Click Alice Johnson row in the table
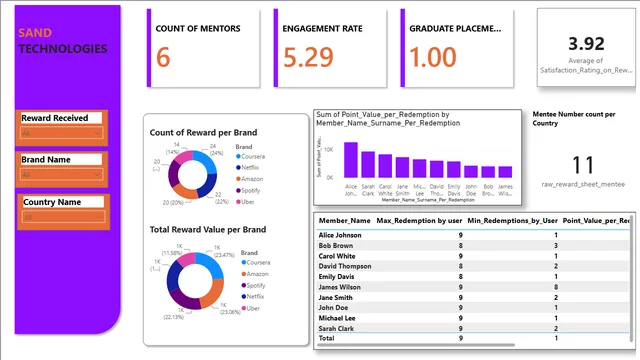640x360 pixels. pyautogui.click(x=473, y=235)
